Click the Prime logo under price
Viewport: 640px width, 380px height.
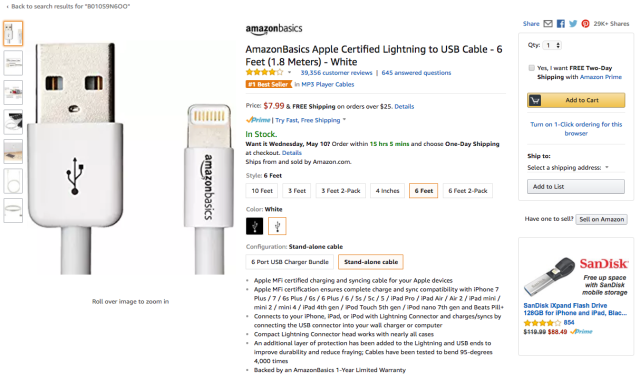click(258, 120)
